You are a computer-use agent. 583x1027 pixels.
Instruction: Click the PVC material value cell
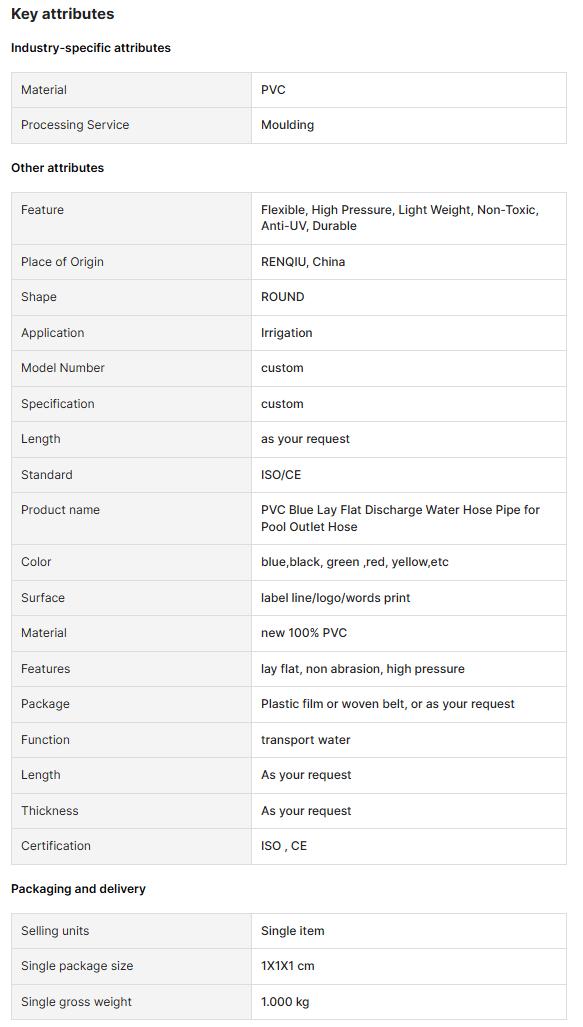coord(409,90)
